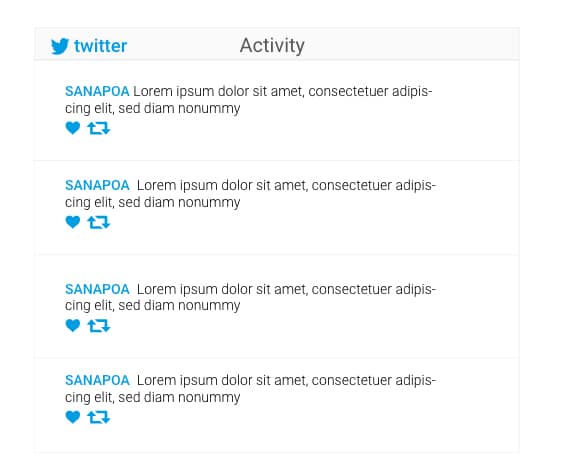Open the SANAPOA profile in second tweet
The width and height of the screenshot is (569, 468).
tap(97, 185)
